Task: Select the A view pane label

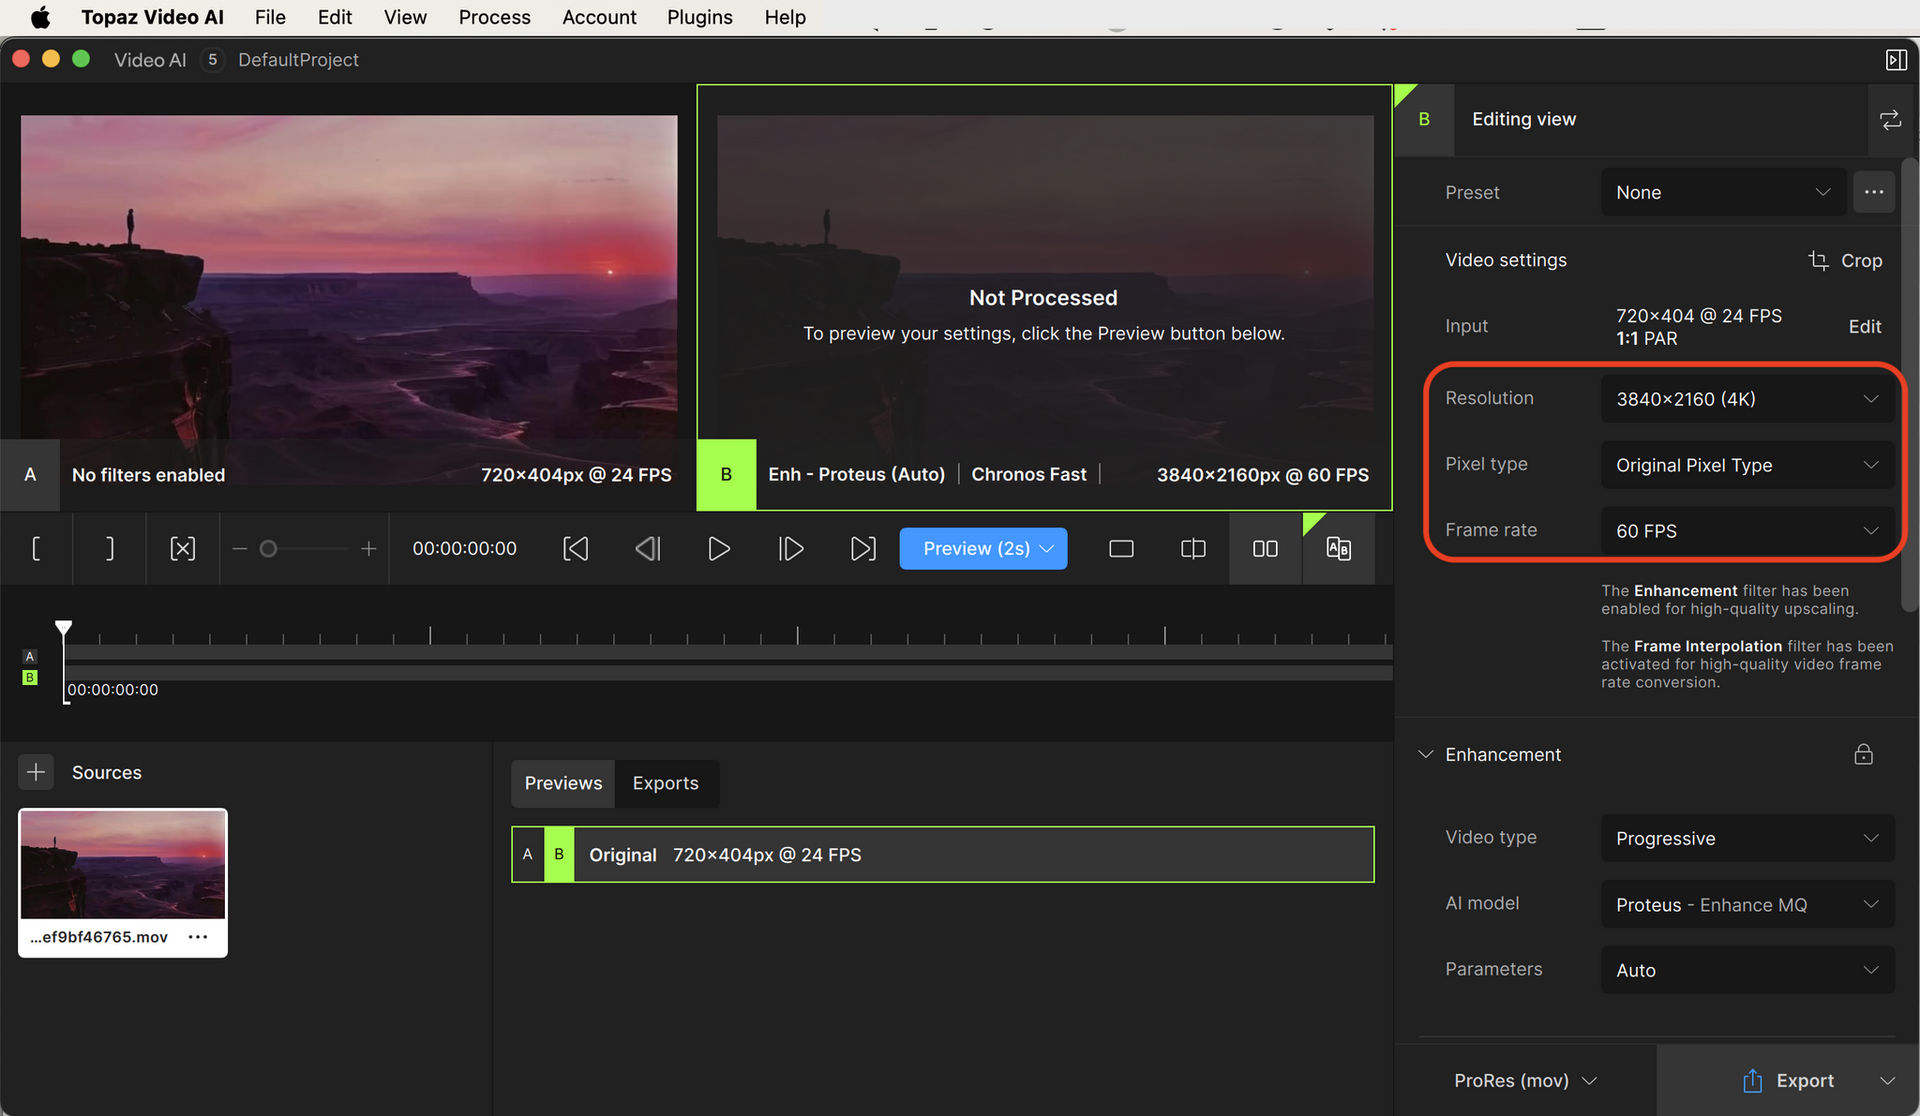Action: coord(30,475)
